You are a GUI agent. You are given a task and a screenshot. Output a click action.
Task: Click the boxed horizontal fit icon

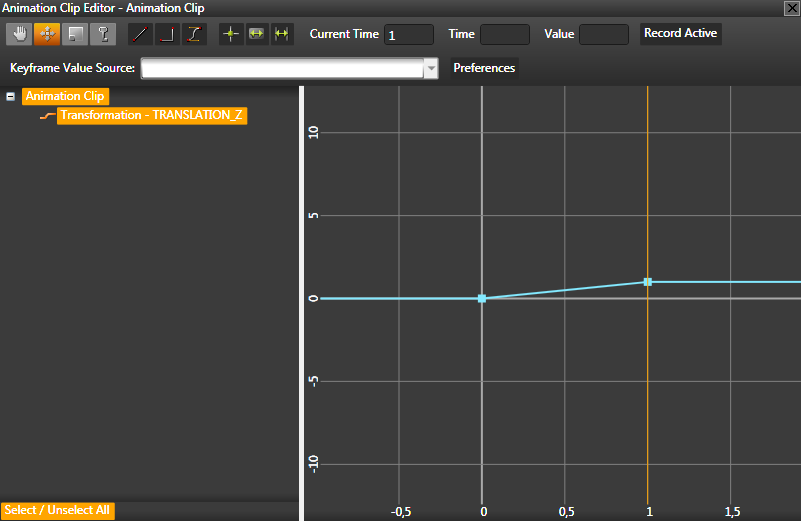[x=257, y=34]
